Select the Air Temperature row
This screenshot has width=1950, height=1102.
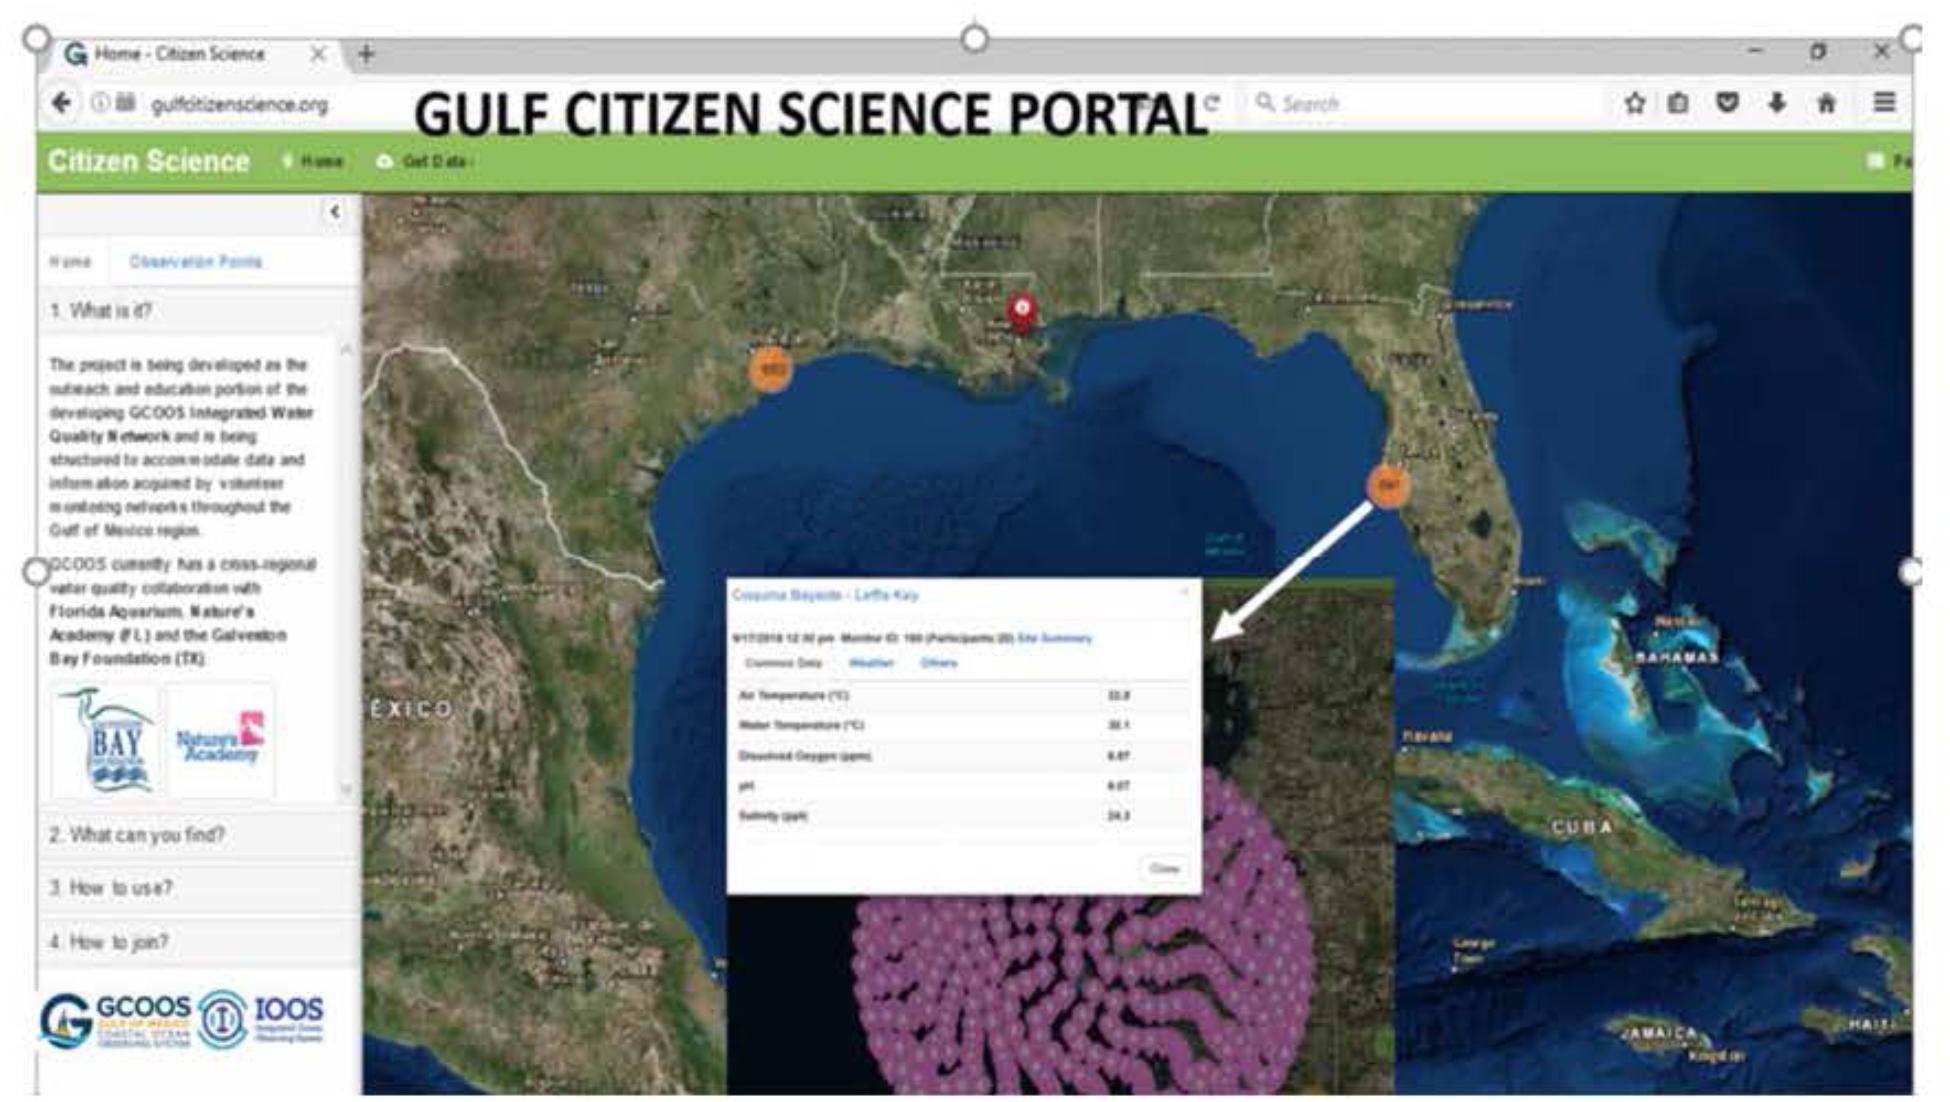point(963,695)
